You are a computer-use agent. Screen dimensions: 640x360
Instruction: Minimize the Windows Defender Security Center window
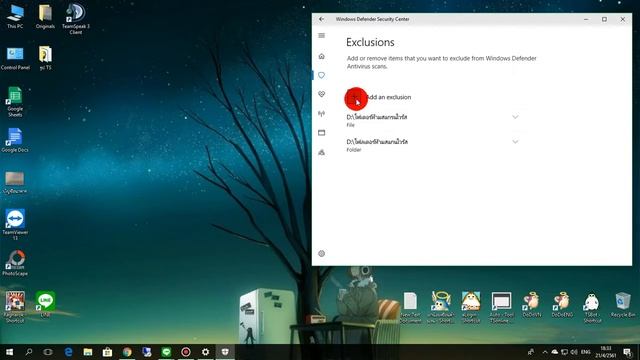point(586,19)
